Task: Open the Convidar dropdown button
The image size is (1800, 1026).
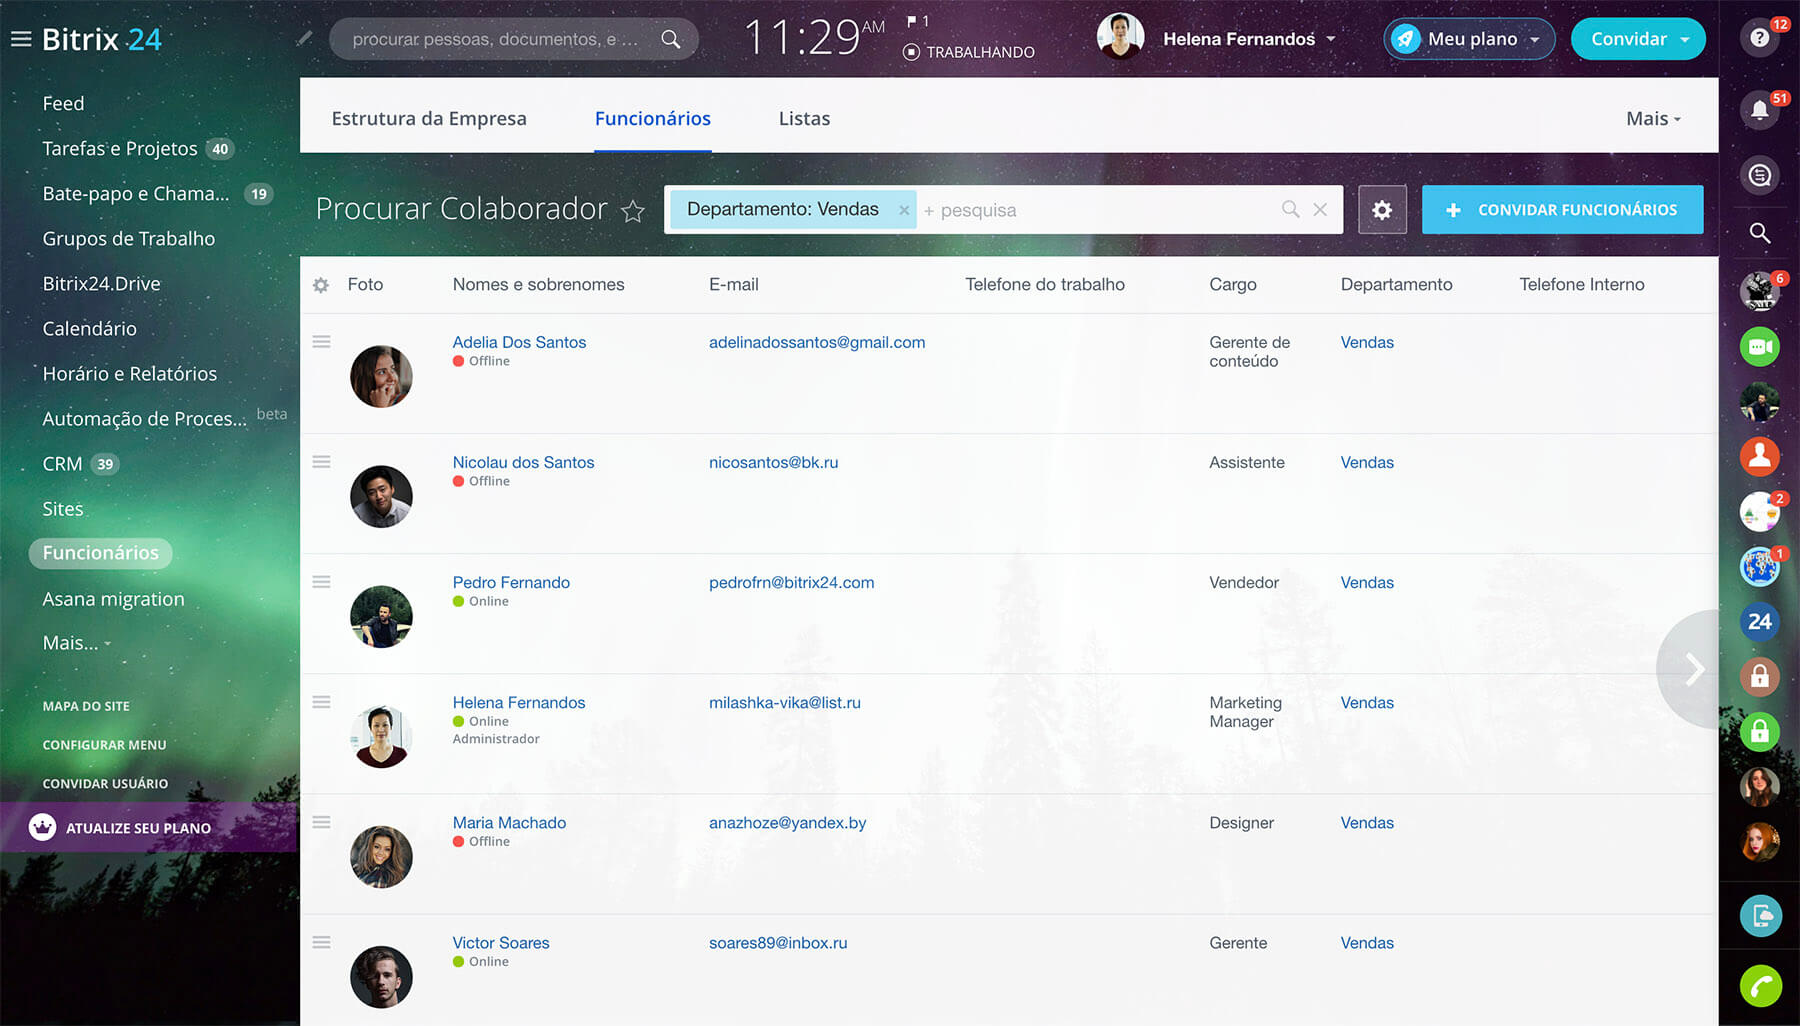Action: click(1685, 39)
